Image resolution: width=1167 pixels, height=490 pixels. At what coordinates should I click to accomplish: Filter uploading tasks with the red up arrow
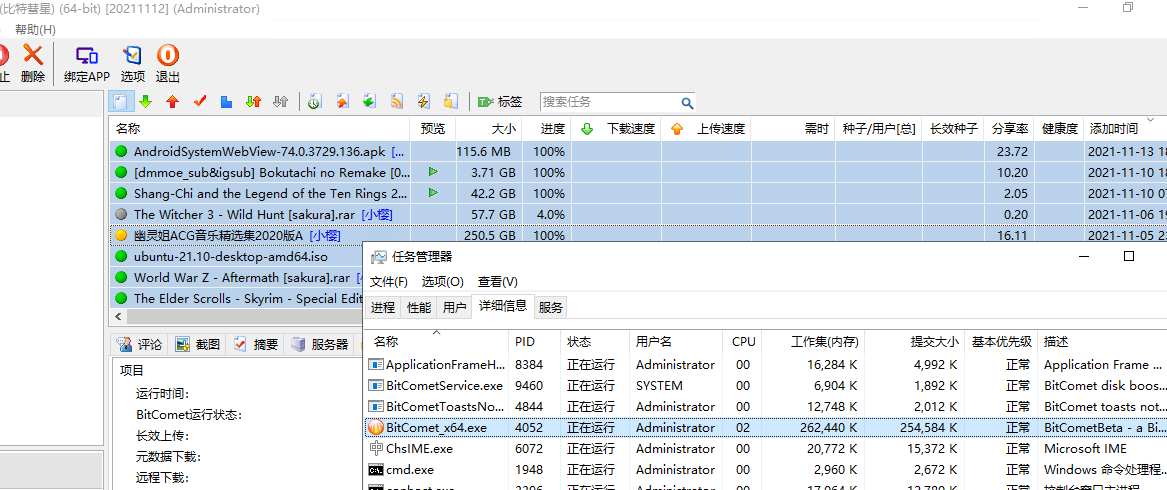[172, 101]
